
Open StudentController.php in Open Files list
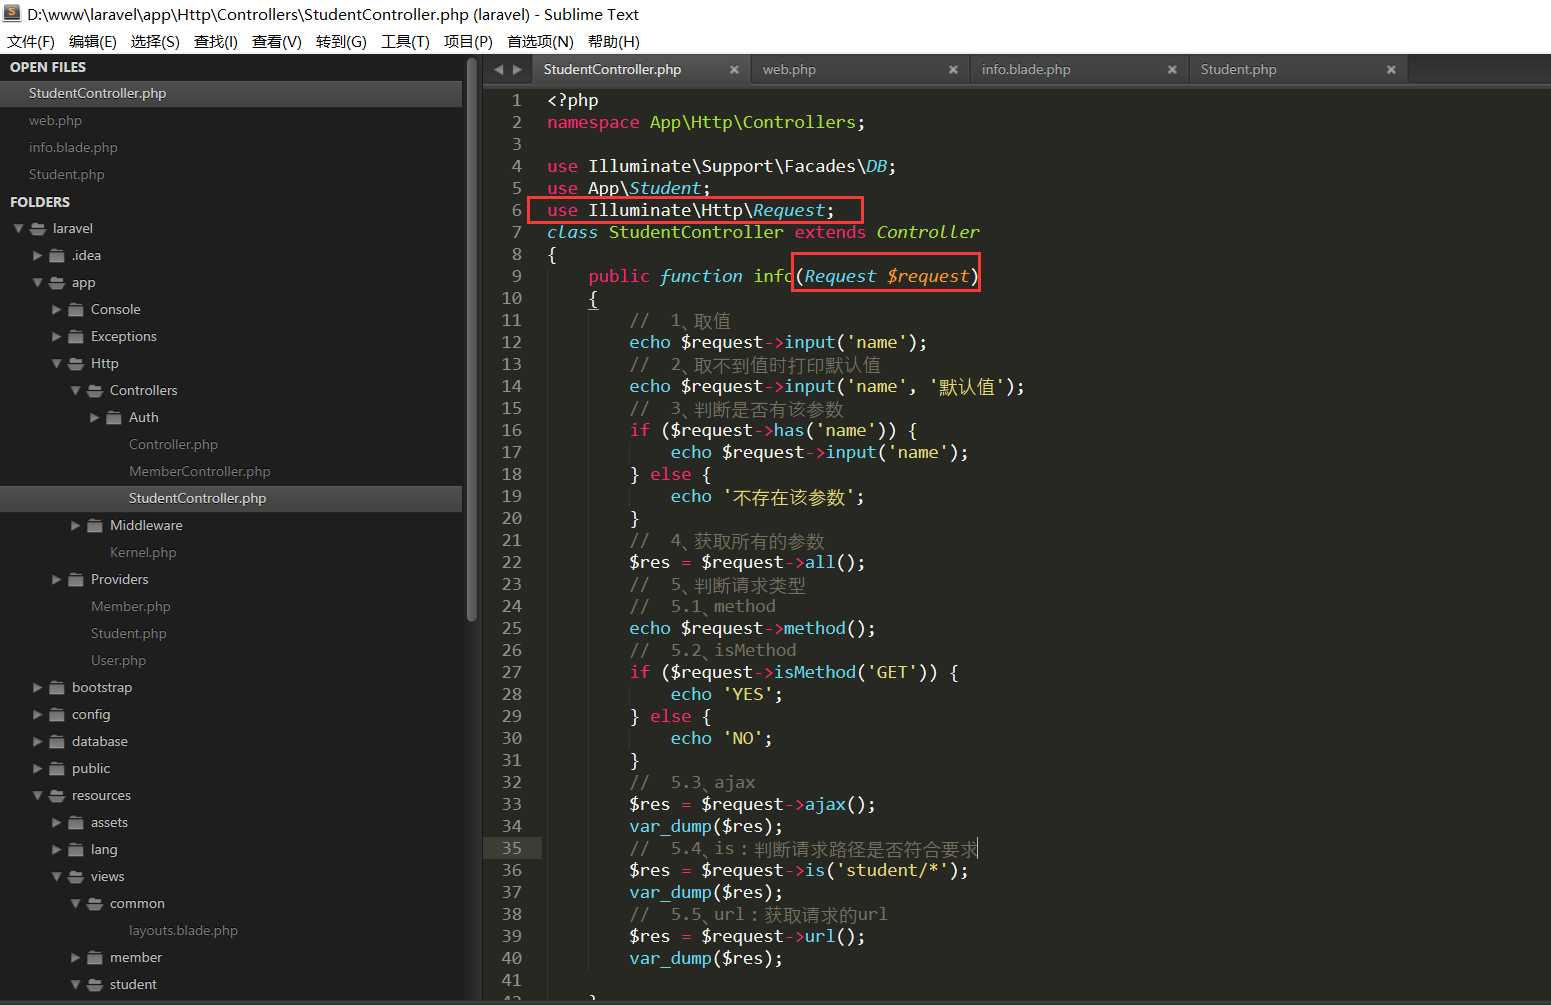[231, 93]
